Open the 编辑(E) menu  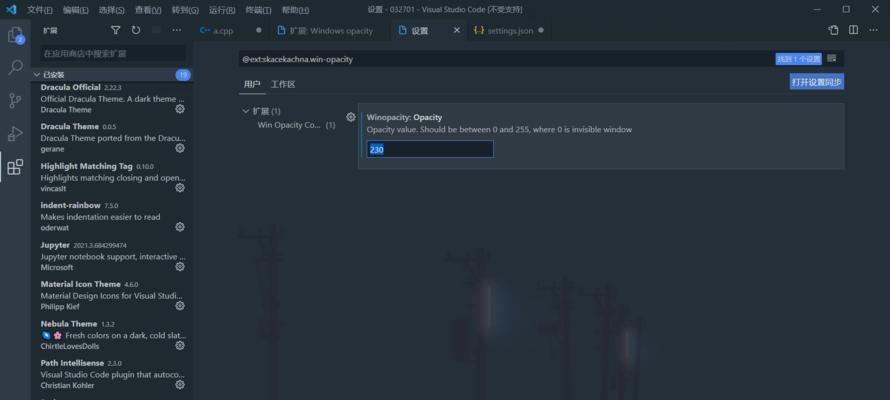pyautogui.click(x=75, y=10)
